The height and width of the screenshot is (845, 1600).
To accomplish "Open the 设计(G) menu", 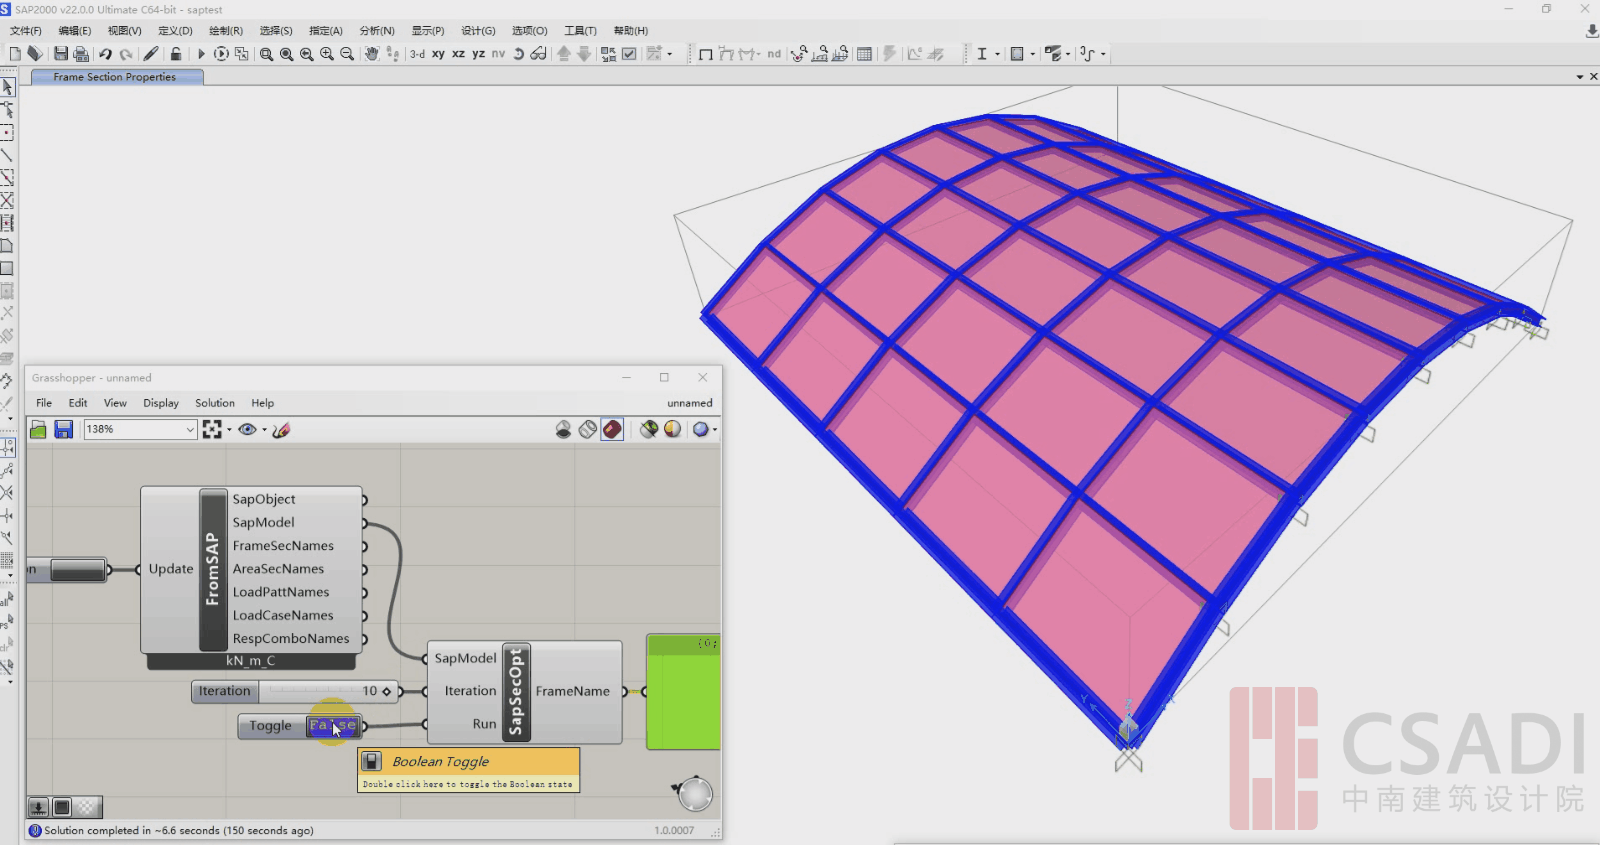I will (x=478, y=31).
